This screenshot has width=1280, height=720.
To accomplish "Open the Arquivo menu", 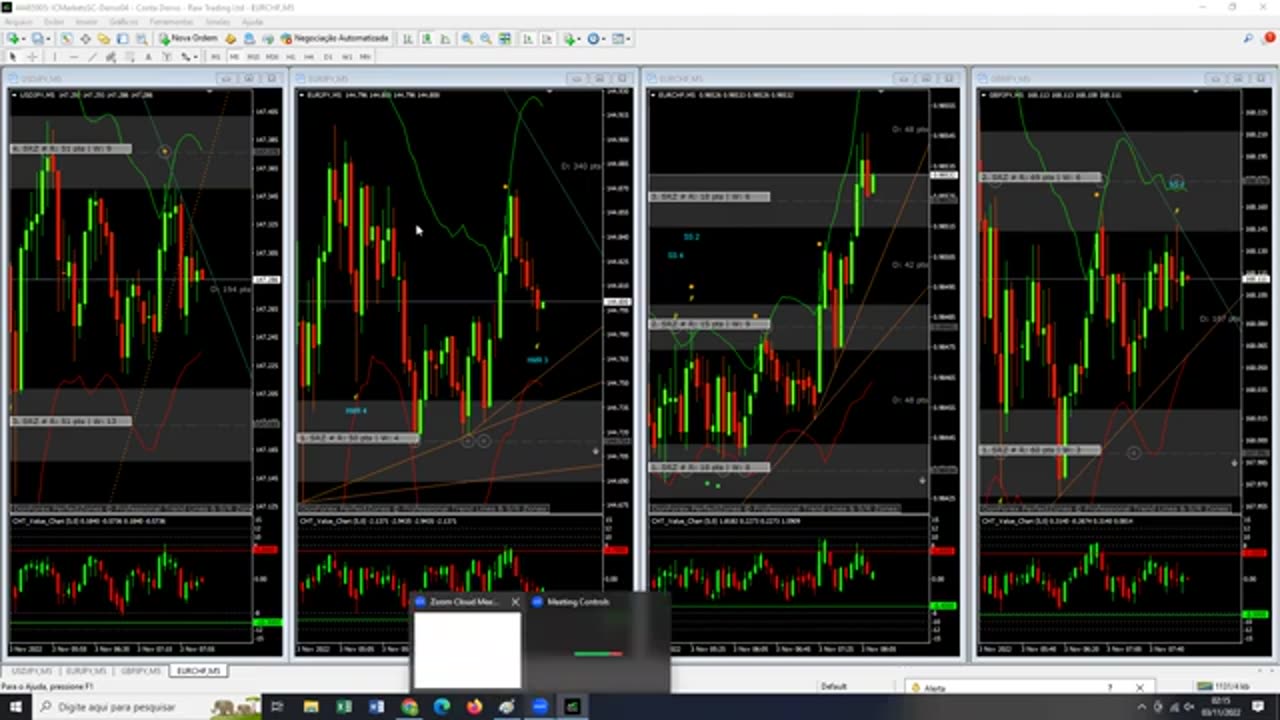I will [19, 21].
